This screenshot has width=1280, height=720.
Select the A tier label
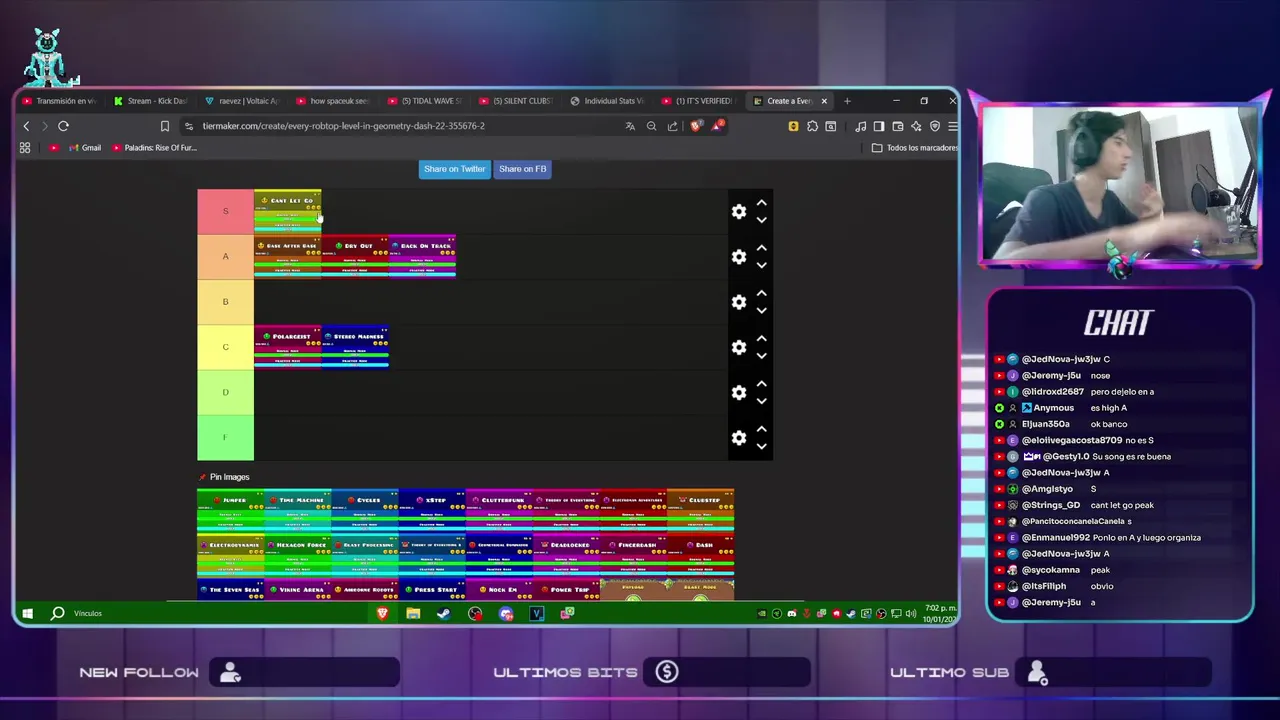coord(225,257)
